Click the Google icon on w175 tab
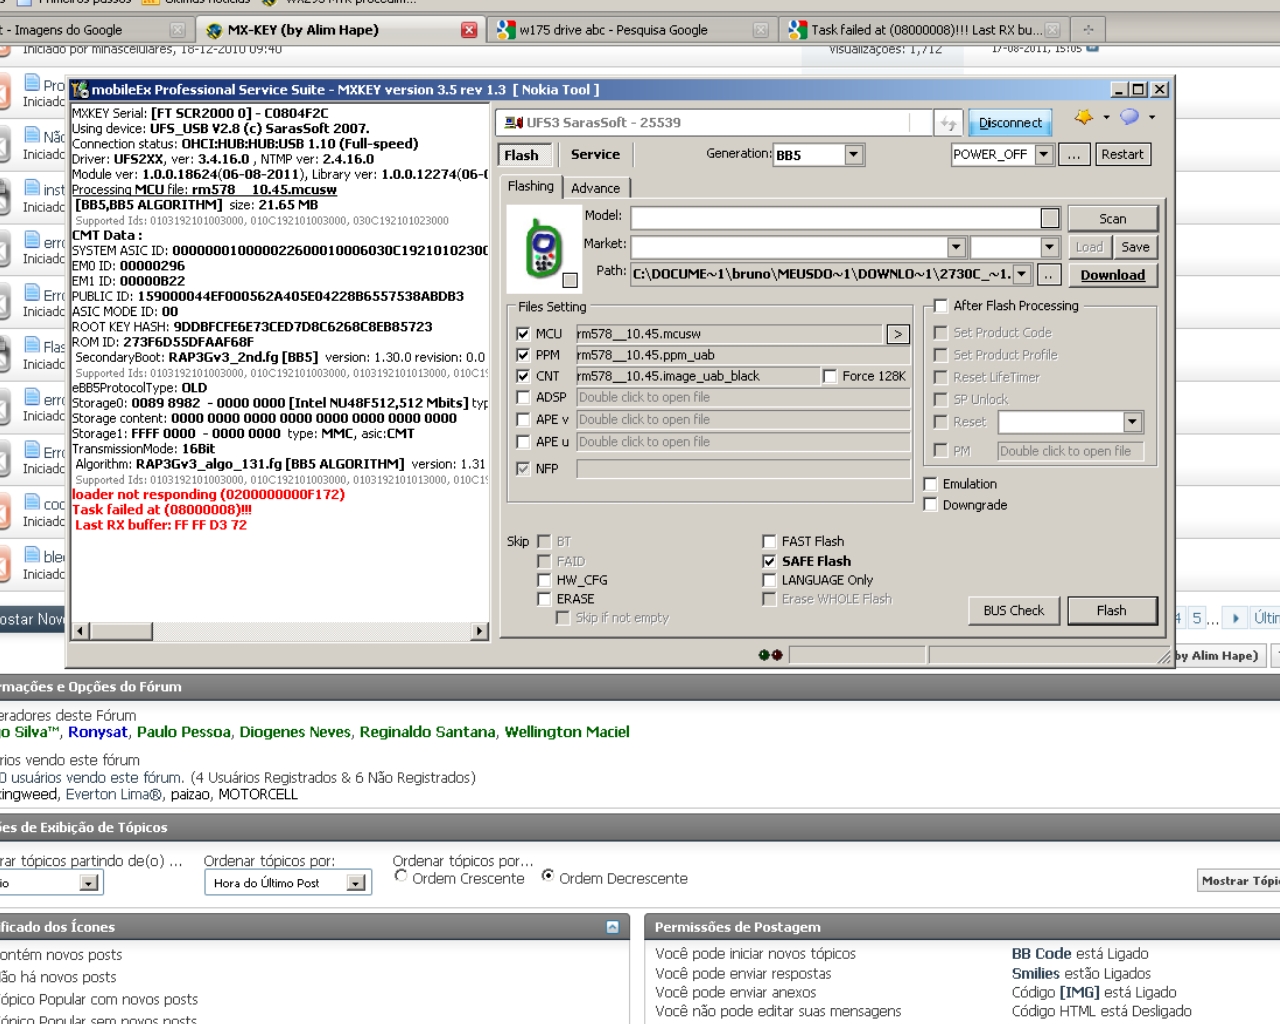Viewport: 1280px width, 1024px height. coord(506,30)
